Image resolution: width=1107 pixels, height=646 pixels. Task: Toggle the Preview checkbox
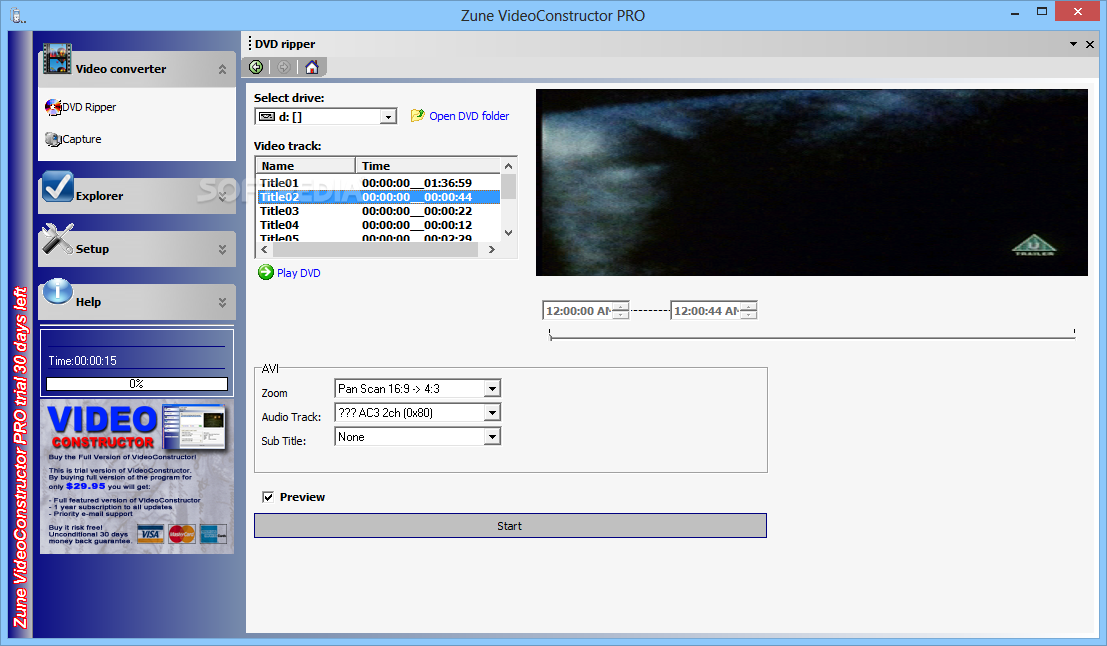tap(268, 497)
